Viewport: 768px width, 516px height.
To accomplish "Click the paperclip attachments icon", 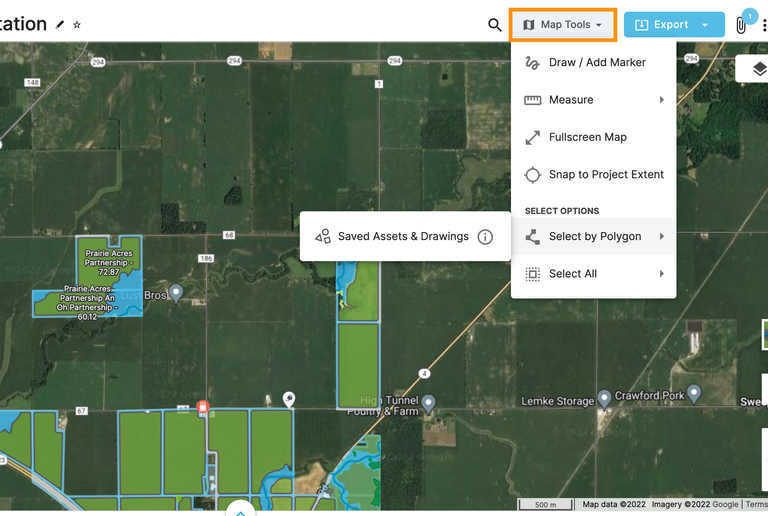I will 741,25.
